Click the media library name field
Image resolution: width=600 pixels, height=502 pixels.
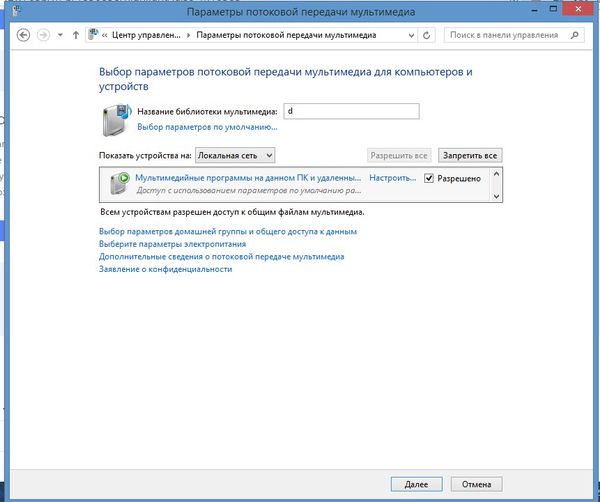pos(350,111)
